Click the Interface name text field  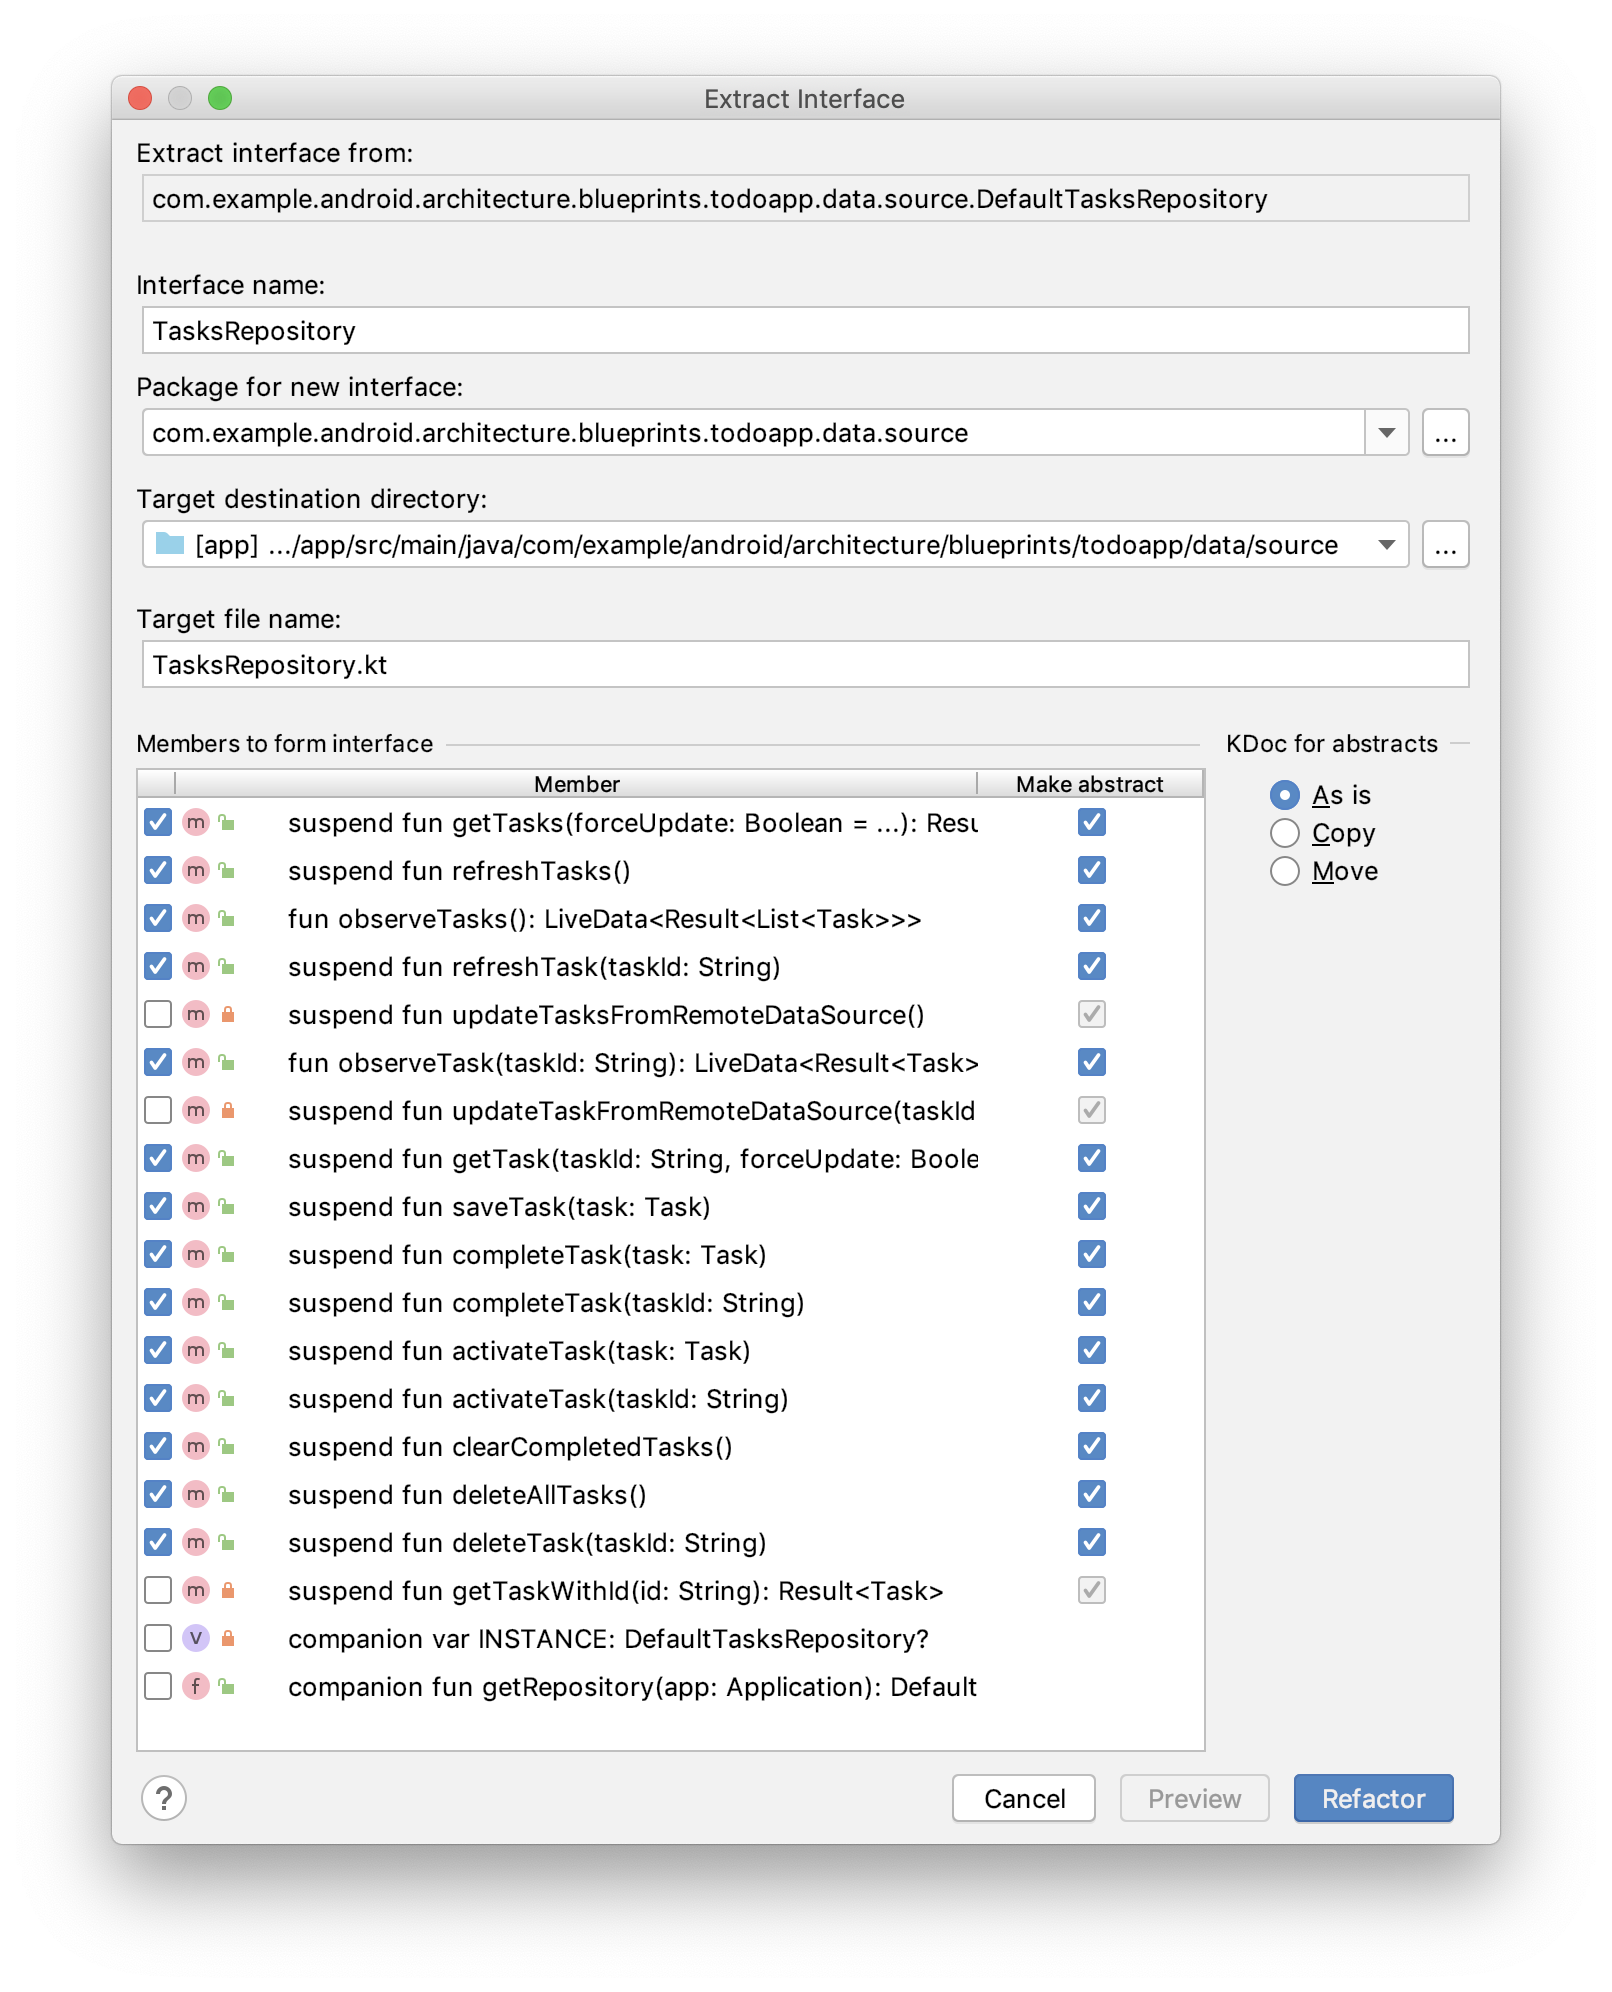[x=805, y=331]
